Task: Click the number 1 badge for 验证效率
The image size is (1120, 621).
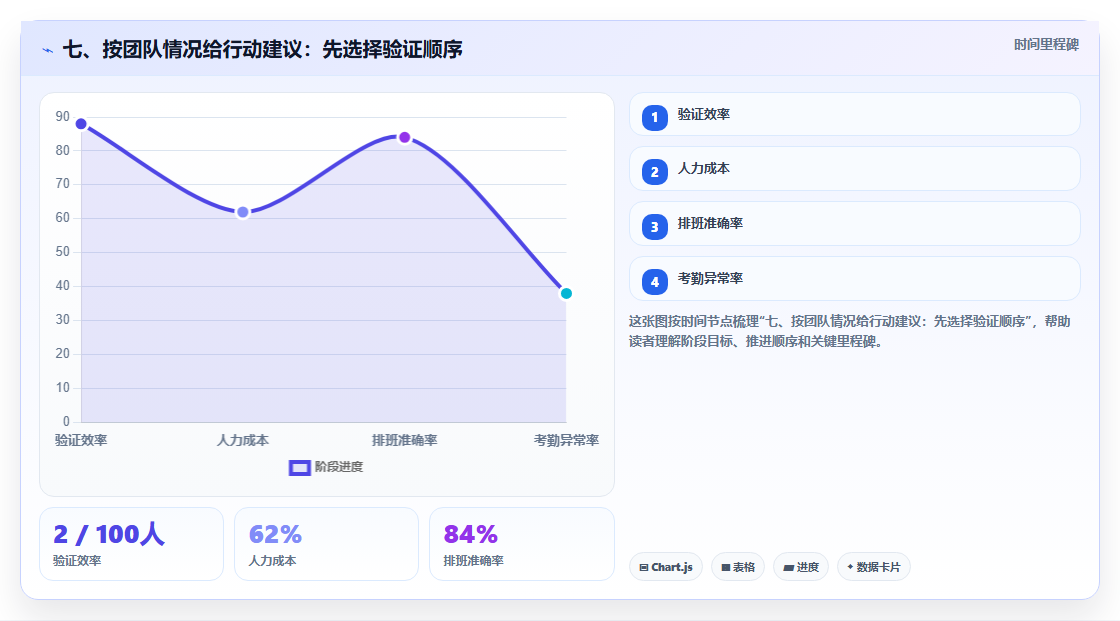Action: tap(654, 118)
